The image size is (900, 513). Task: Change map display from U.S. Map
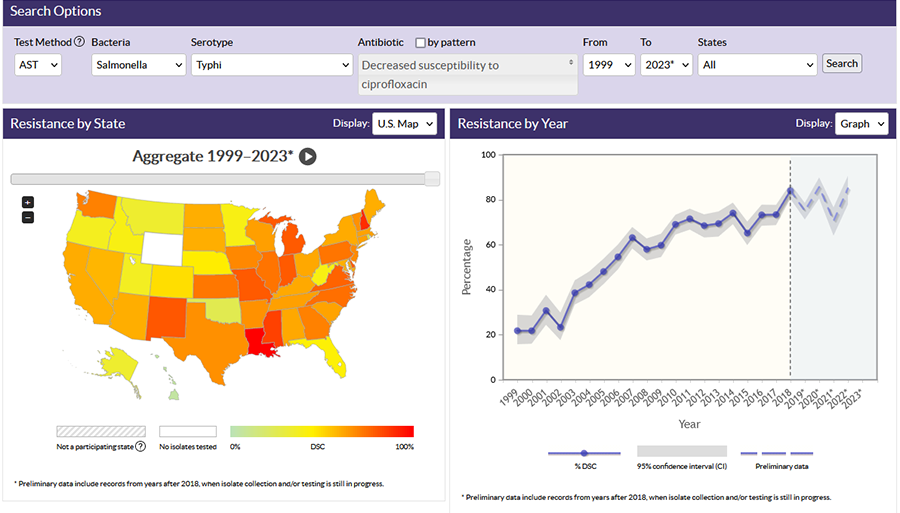click(x=404, y=124)
